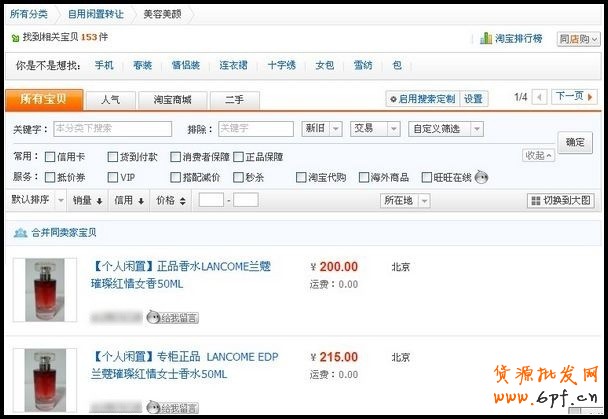
Task: Enable the 货到付款 checkbox
Action: tap(112, 157)
